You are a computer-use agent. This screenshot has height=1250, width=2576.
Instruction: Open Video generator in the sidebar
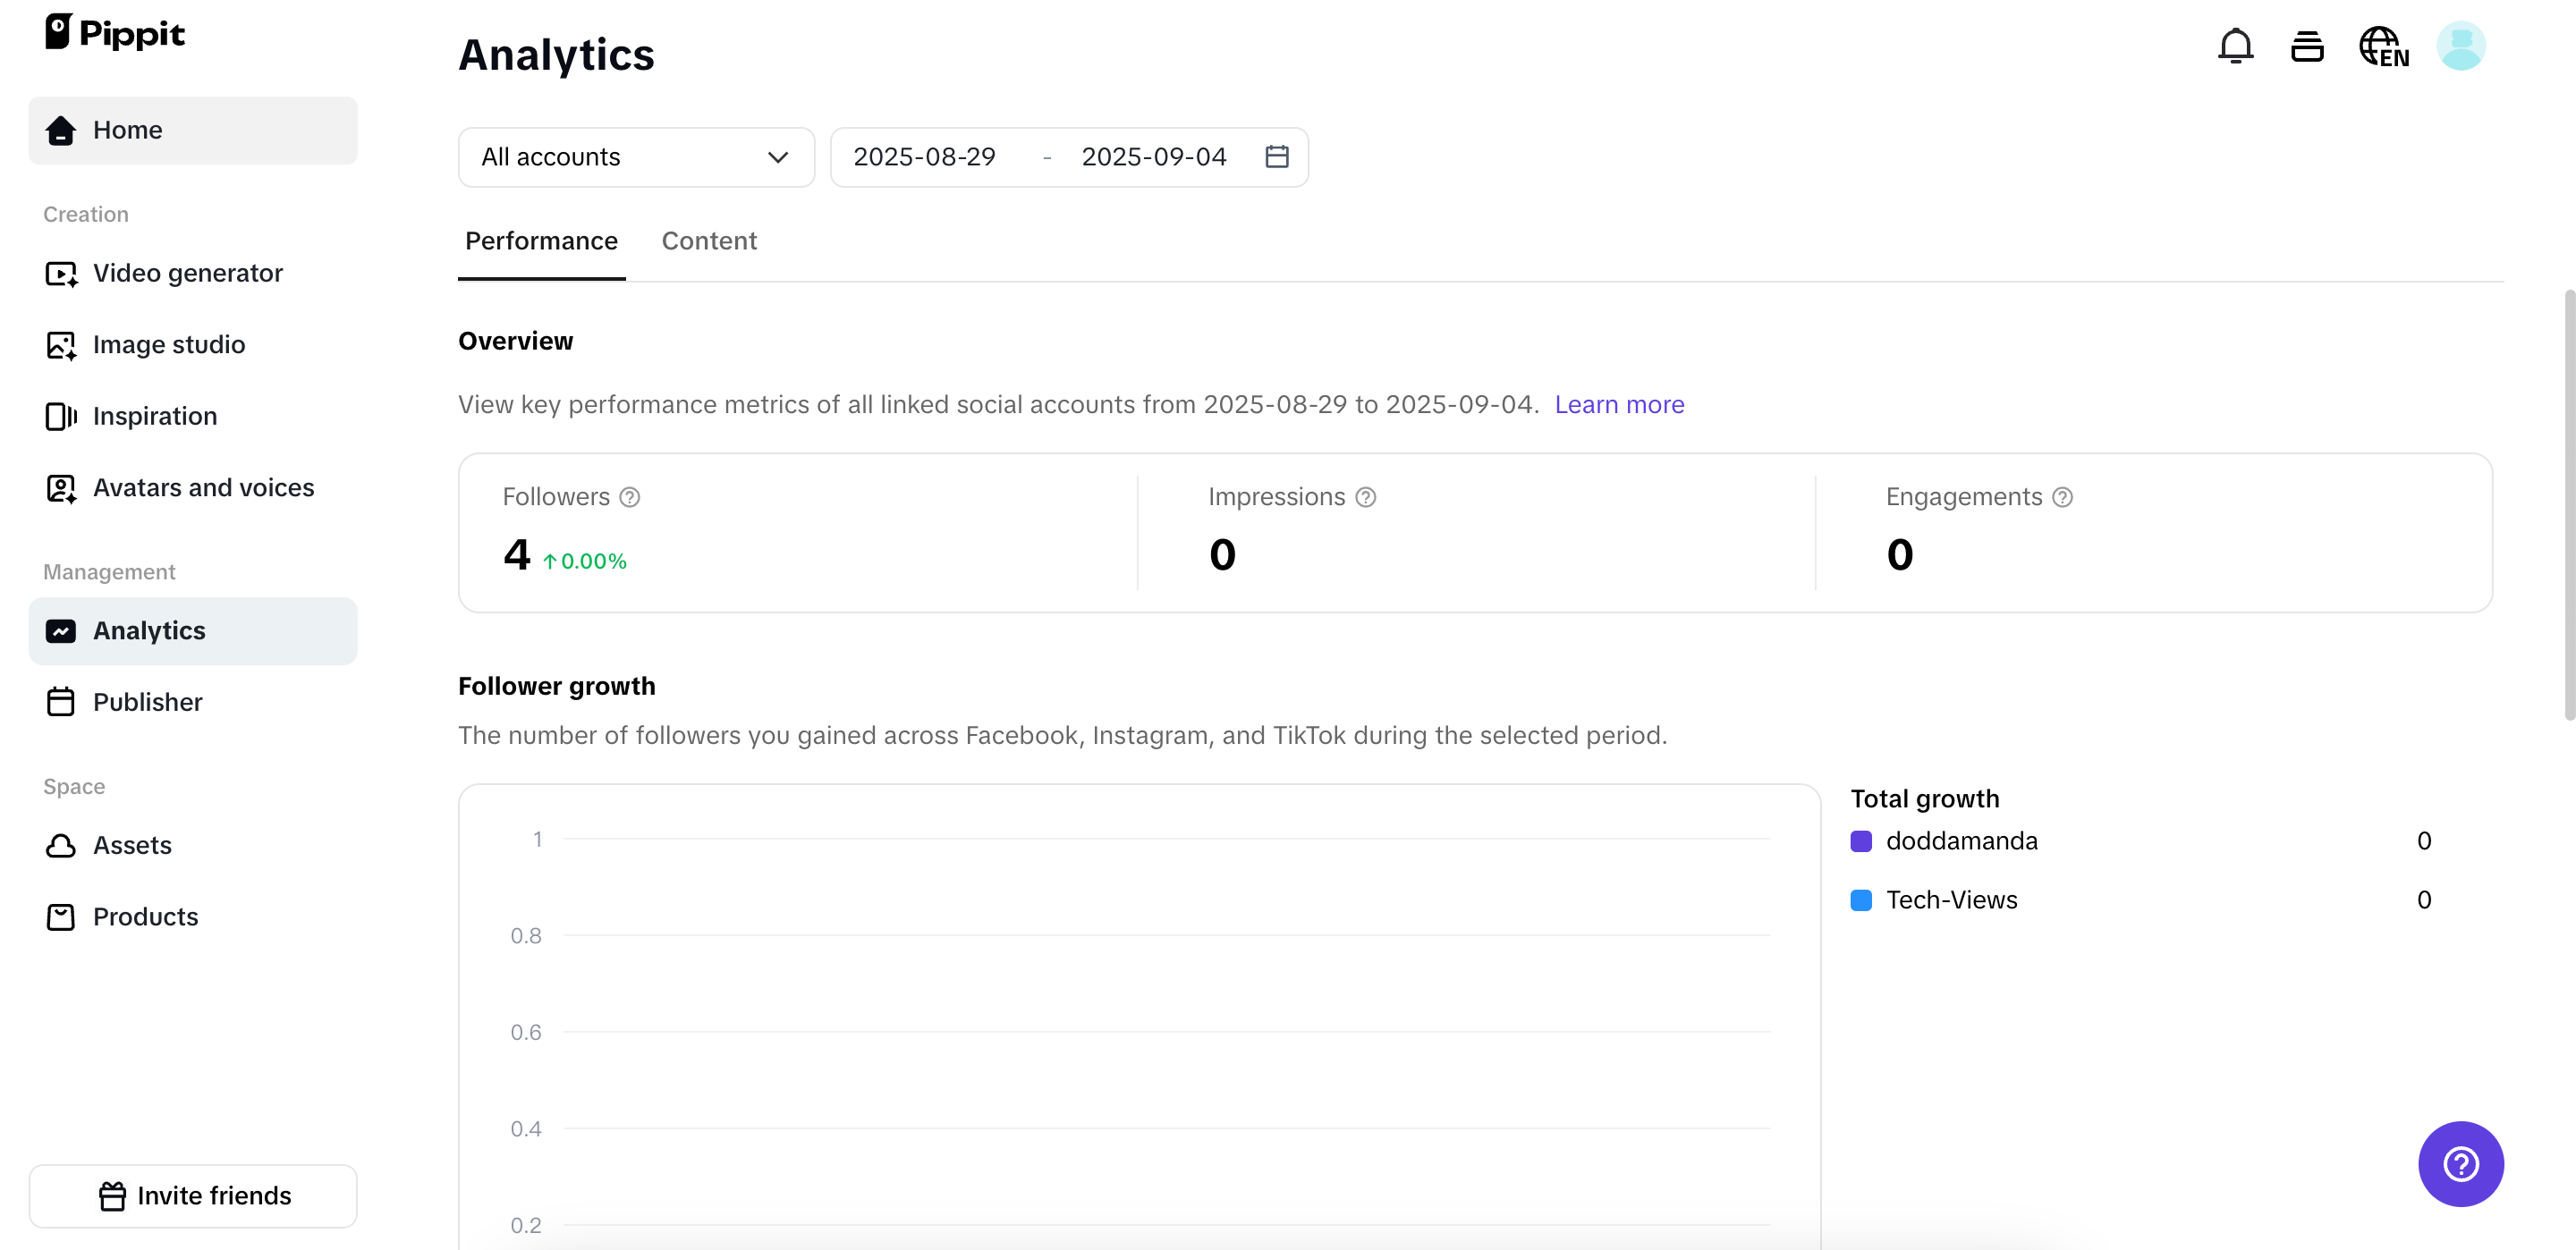pos(187,273)
